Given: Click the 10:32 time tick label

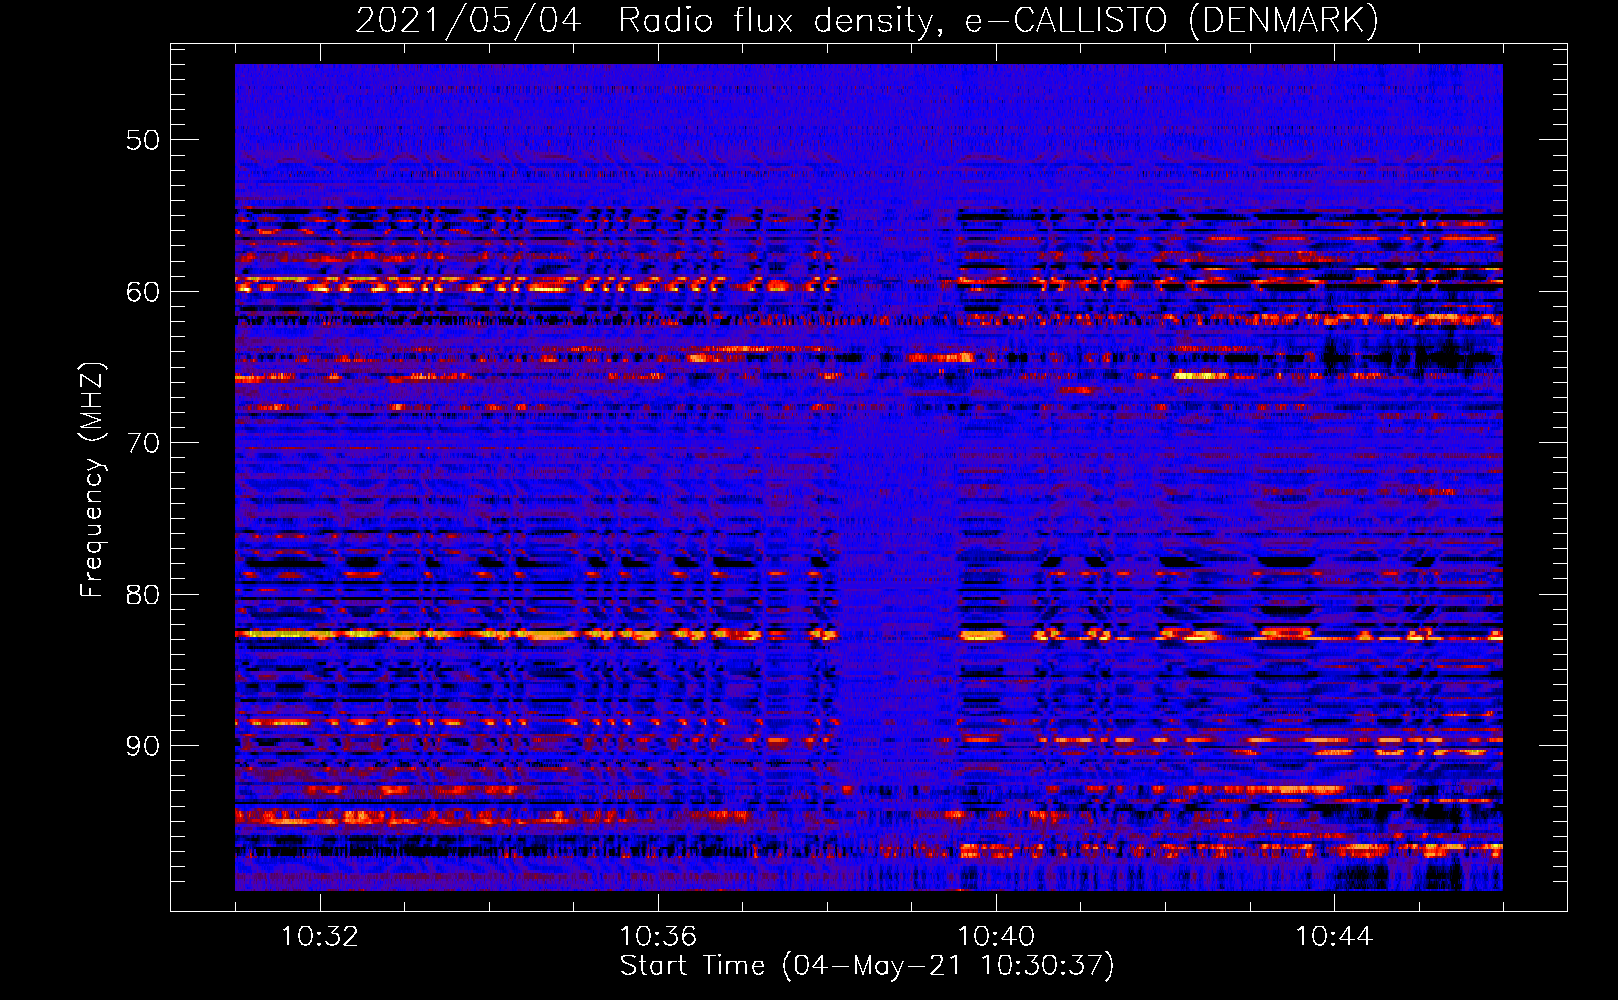Looking at the screenshot, I should coord(320,937).
